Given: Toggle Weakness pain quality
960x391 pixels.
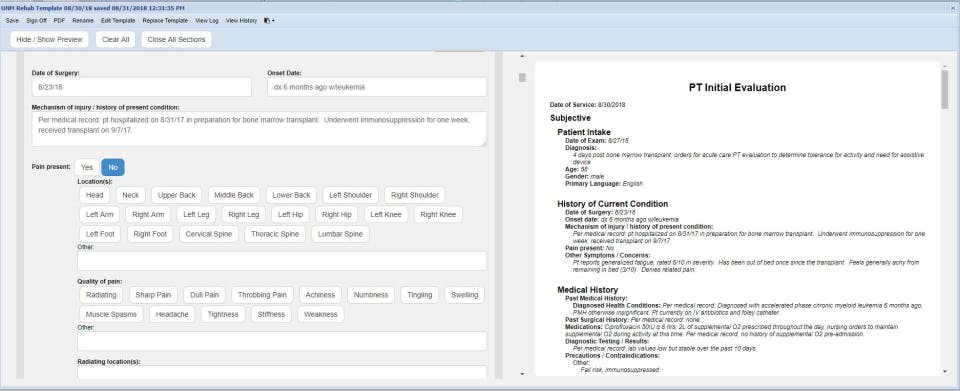Looking at the screenshot, I should pos(321,315).
